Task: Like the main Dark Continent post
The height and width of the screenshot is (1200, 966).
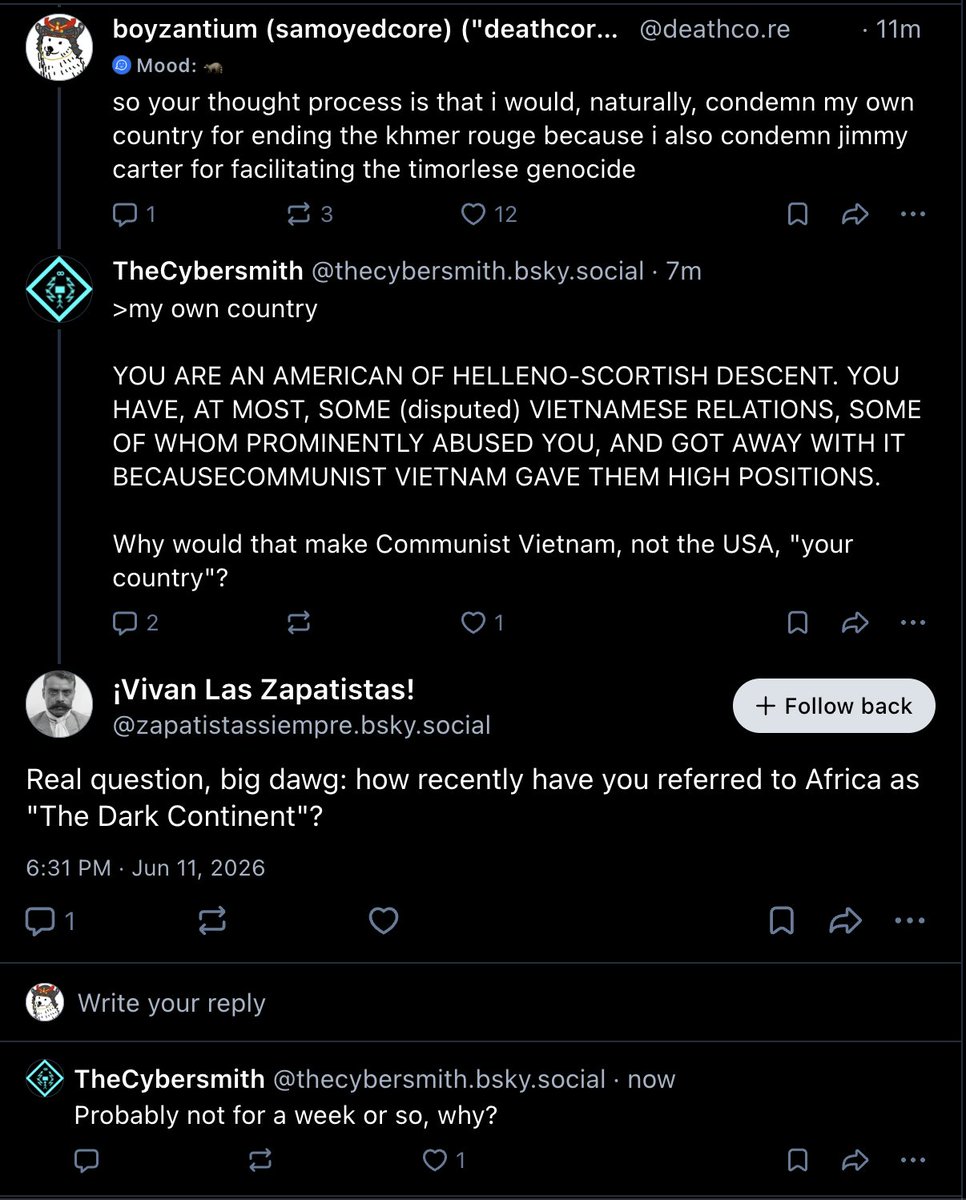Action: (384, 921)
